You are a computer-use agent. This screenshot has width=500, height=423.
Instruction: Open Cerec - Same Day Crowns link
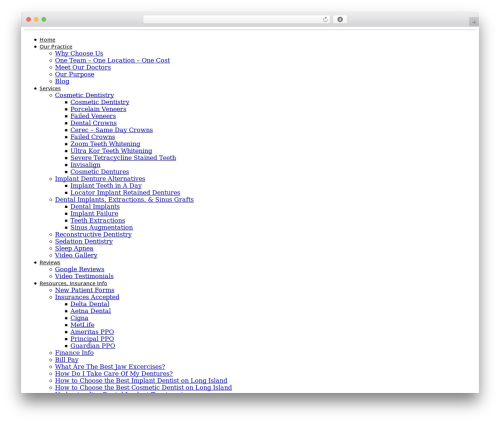point(112,130)
